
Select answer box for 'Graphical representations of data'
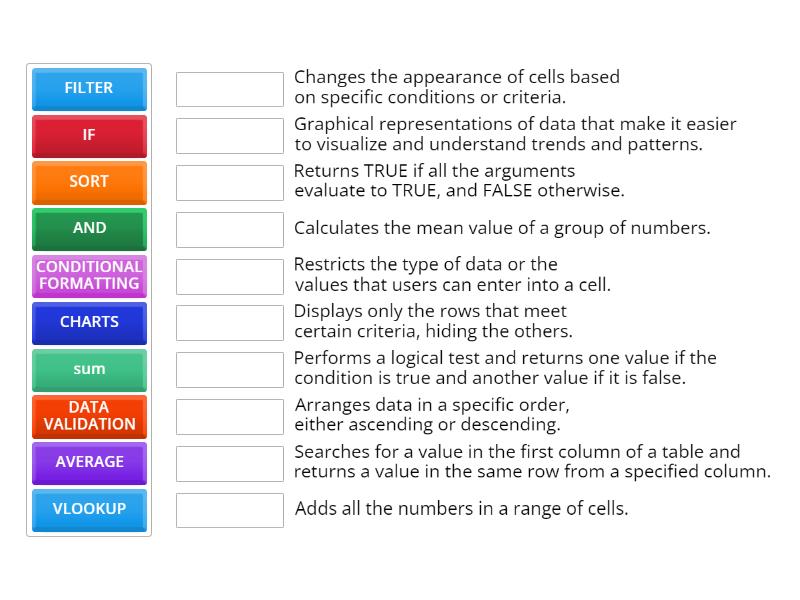230,136
